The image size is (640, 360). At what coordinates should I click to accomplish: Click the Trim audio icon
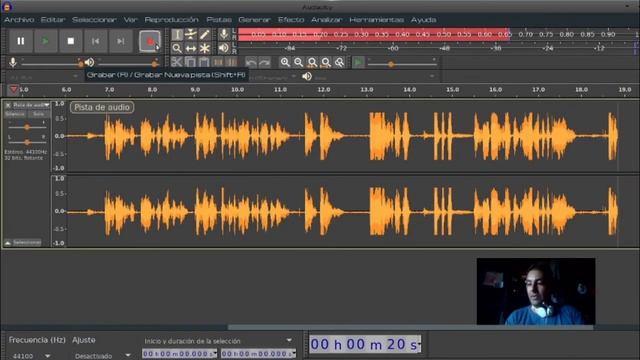[x=218, y=62]
